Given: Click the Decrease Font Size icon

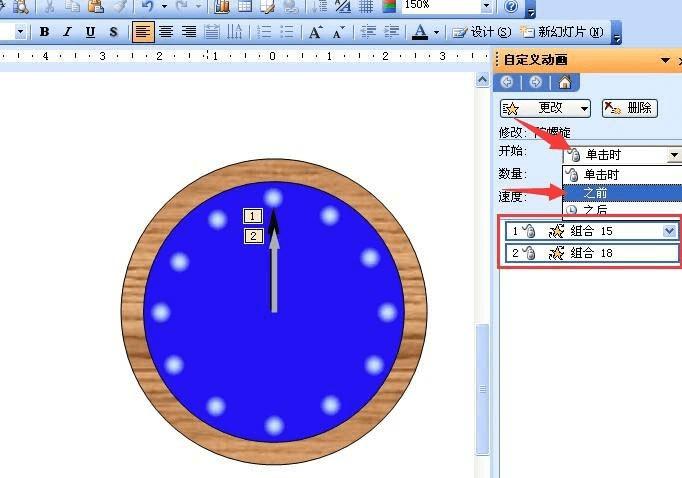Looking at the screenshot, I should click(x=338, y=32).
